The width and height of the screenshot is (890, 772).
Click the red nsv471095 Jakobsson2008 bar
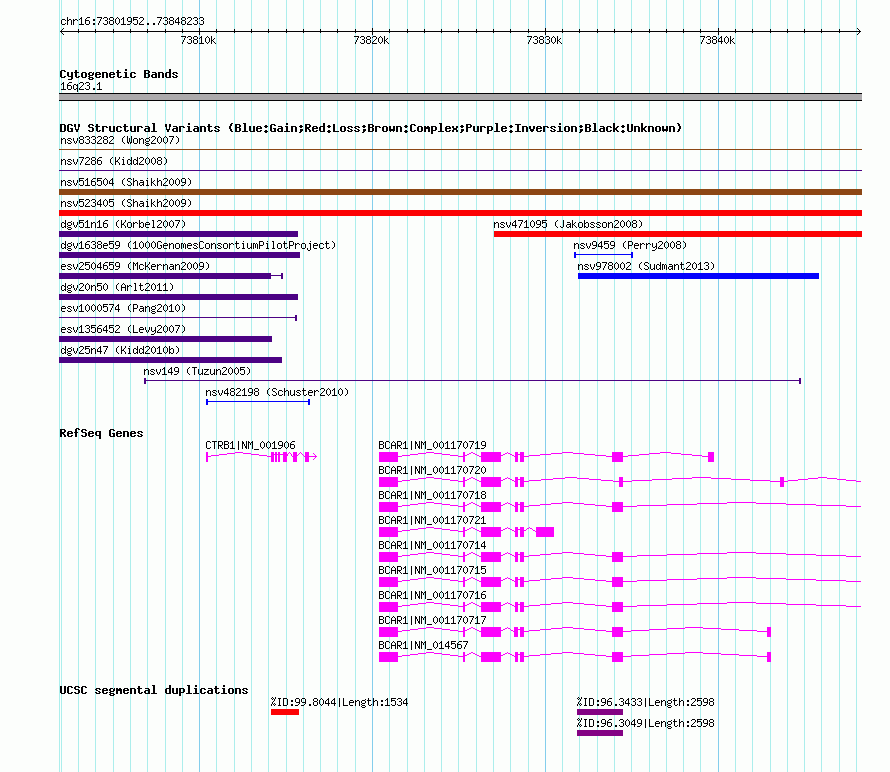pyautogui.click(x=678, y=234)
